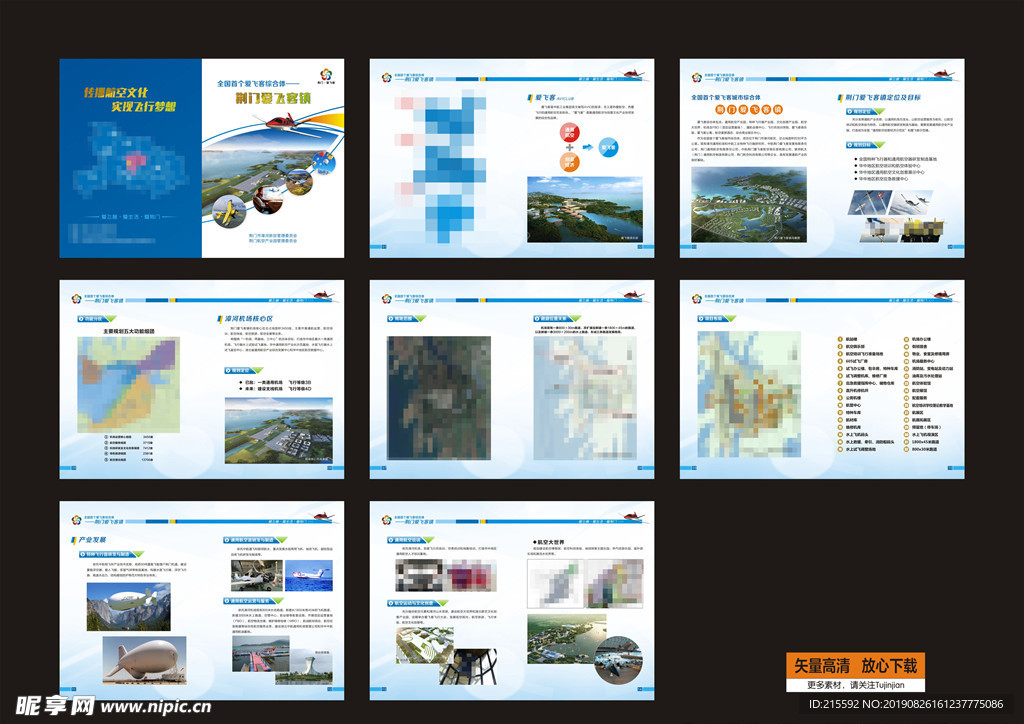
Task: Click the legend item '机场办公楼'
Action: click(918, 339)
